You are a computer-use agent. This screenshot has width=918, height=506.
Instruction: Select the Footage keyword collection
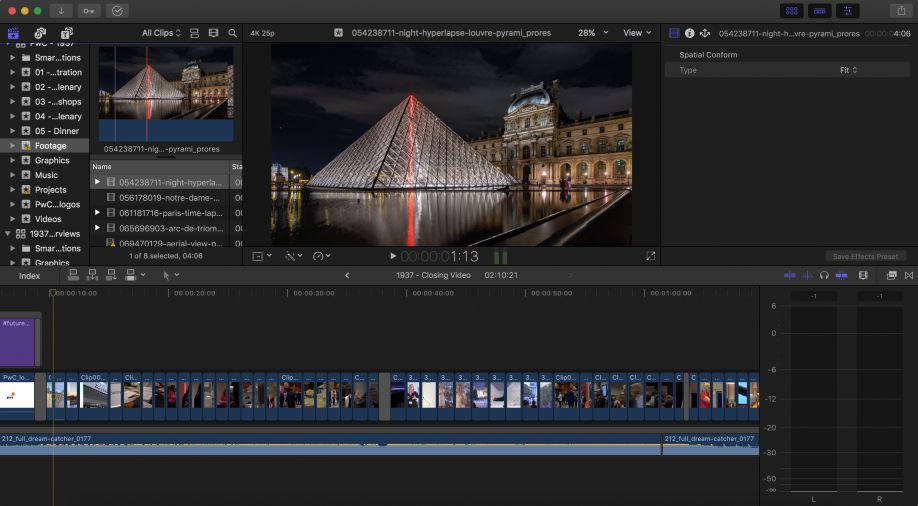(x=50, y=146)
